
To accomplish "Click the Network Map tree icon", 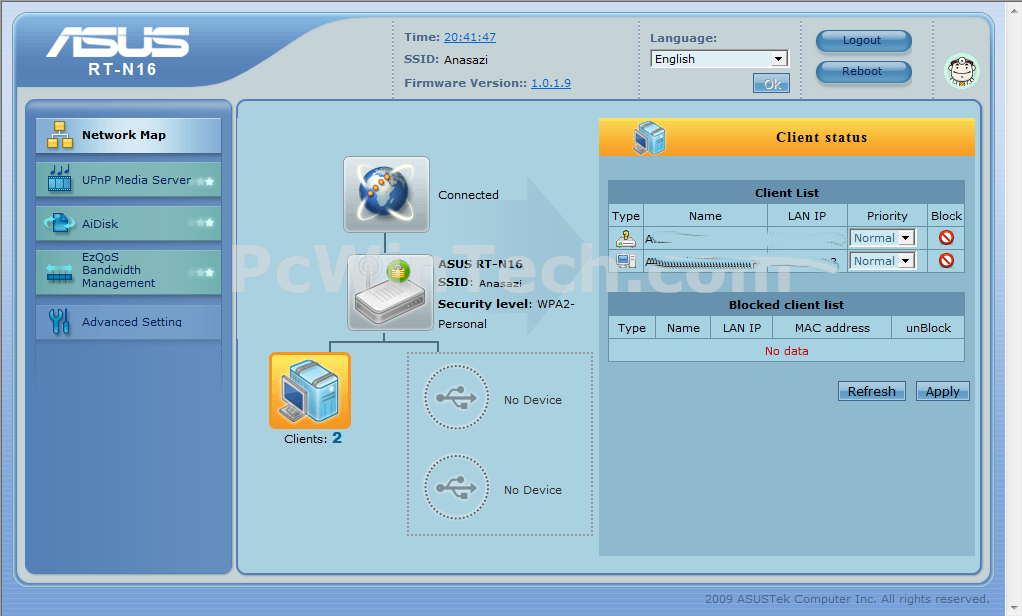I will (x=59, y=136).
